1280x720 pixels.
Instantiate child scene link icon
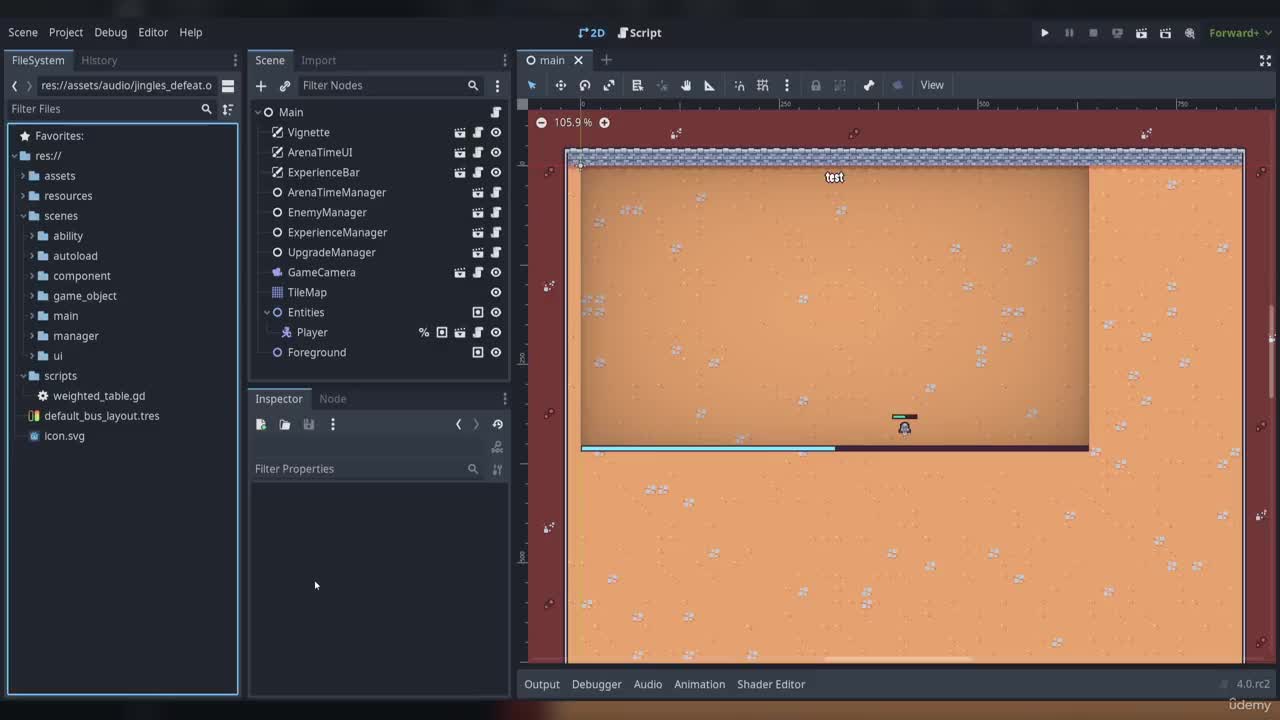coord(285,86)
